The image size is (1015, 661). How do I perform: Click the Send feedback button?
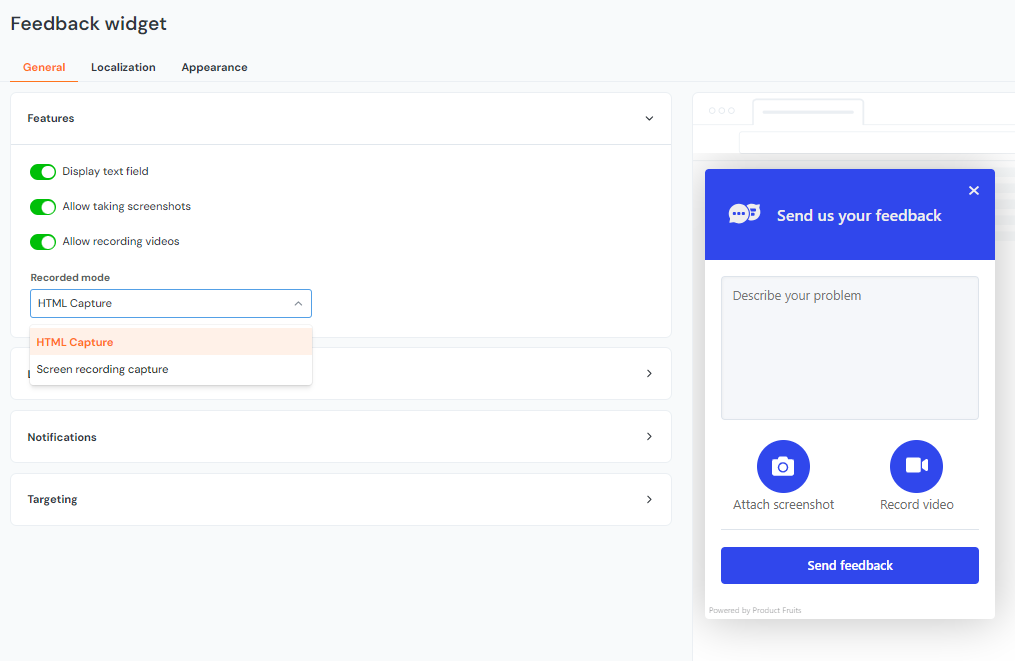(849, 565)
